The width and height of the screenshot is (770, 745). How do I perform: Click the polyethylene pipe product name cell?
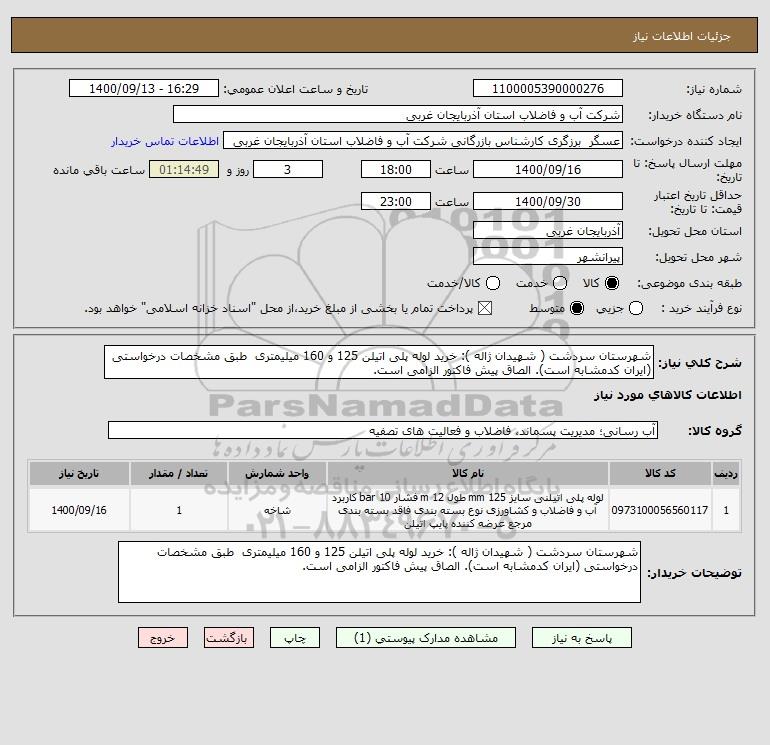tap(468, 510)
